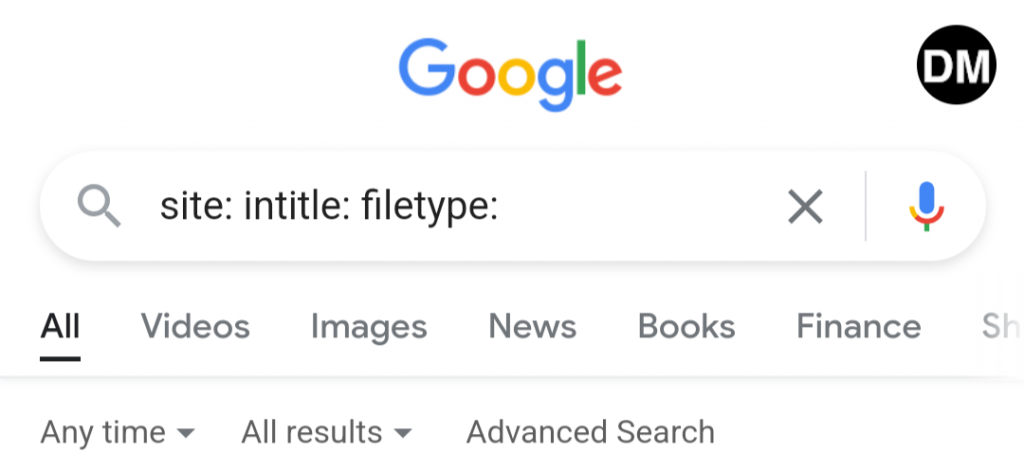Clear the search query with X
Screen dimensions: 1024x471
coord(805,207)
